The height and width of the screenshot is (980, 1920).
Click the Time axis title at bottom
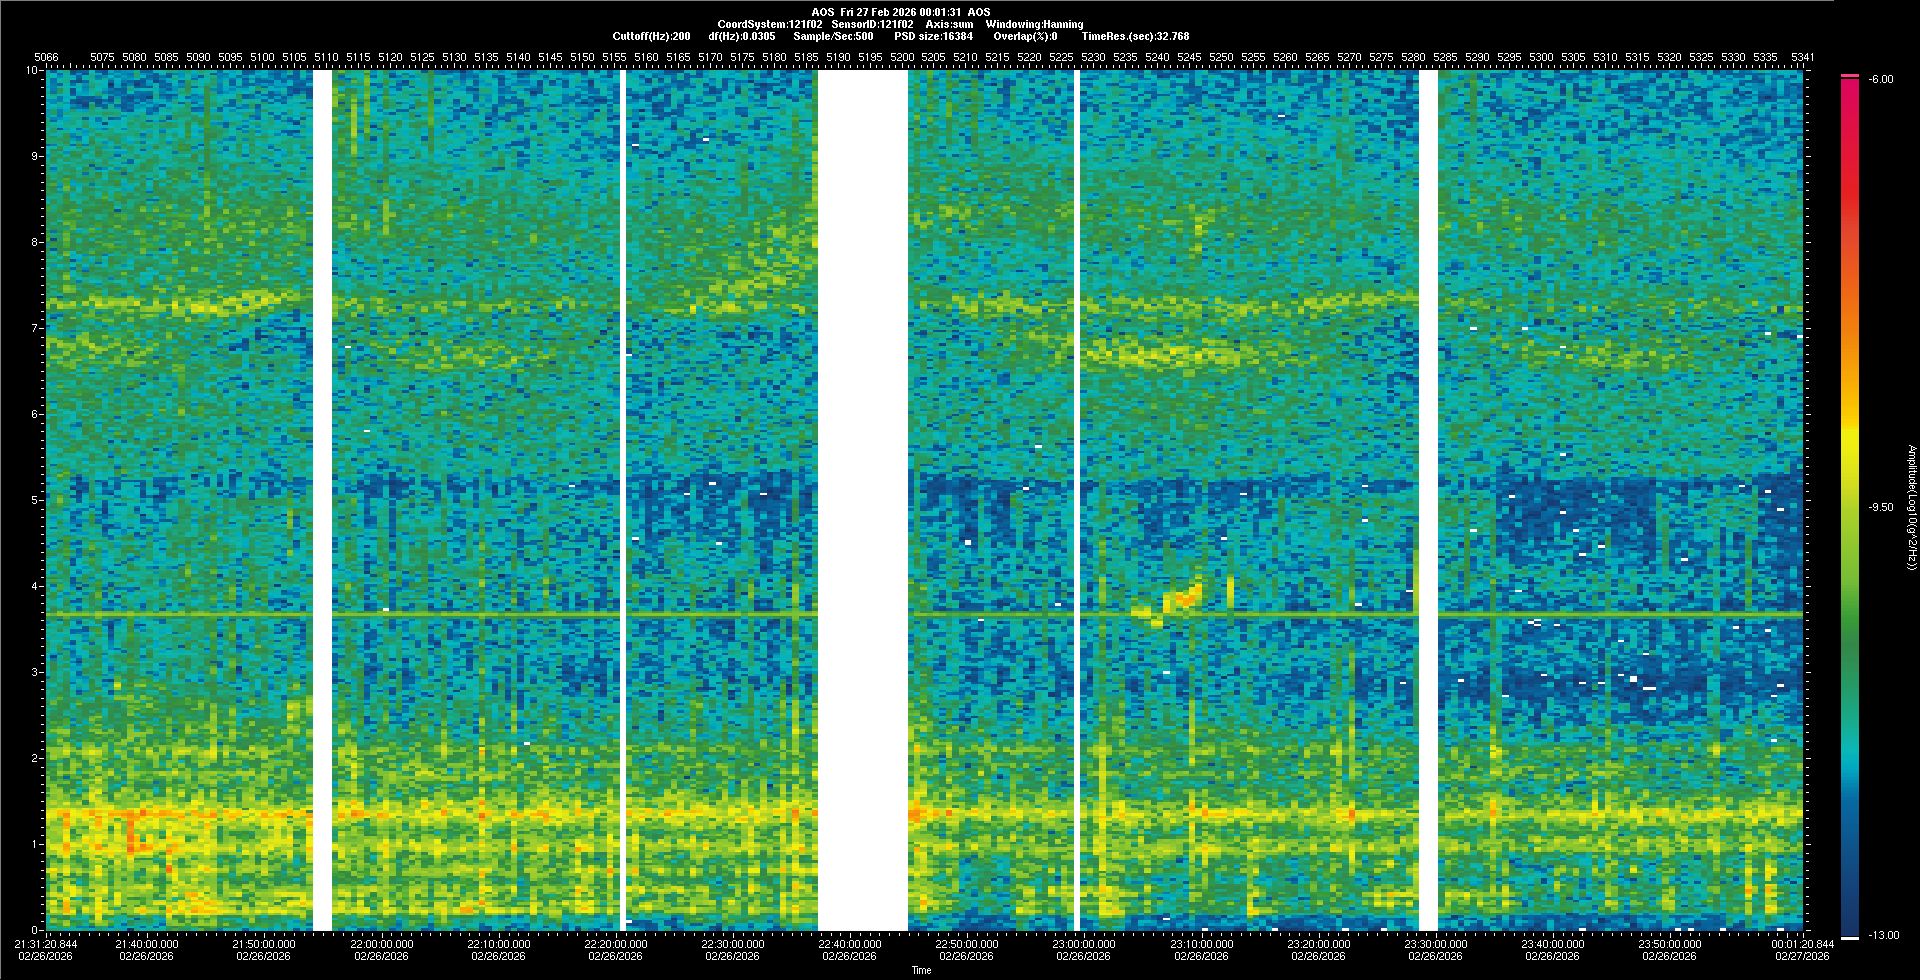pos(921,970)
